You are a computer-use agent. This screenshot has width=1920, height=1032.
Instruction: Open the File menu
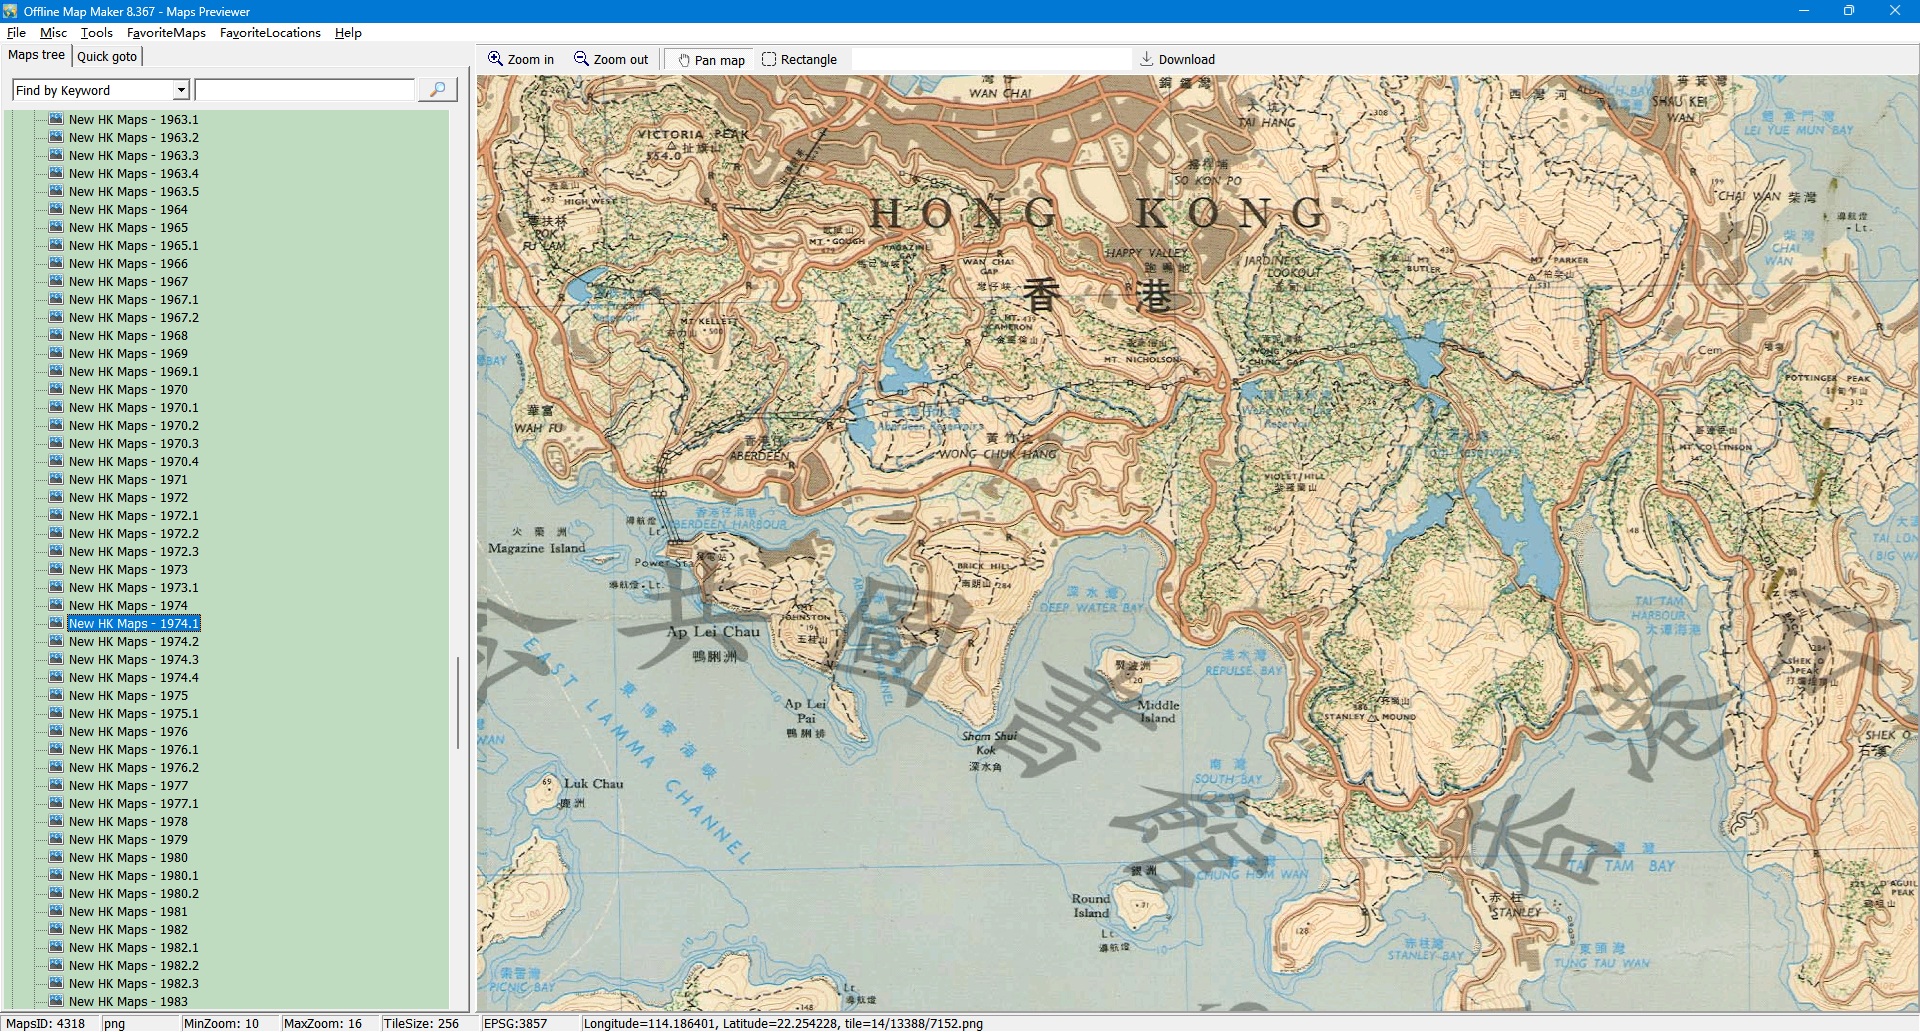(x=16, y=32)
